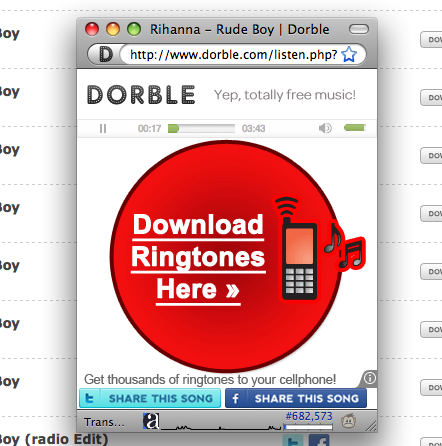Viewport: 442px width, 446px height.
Task: Click the DORBLE logo heading
Action: (x=141, y=95)
